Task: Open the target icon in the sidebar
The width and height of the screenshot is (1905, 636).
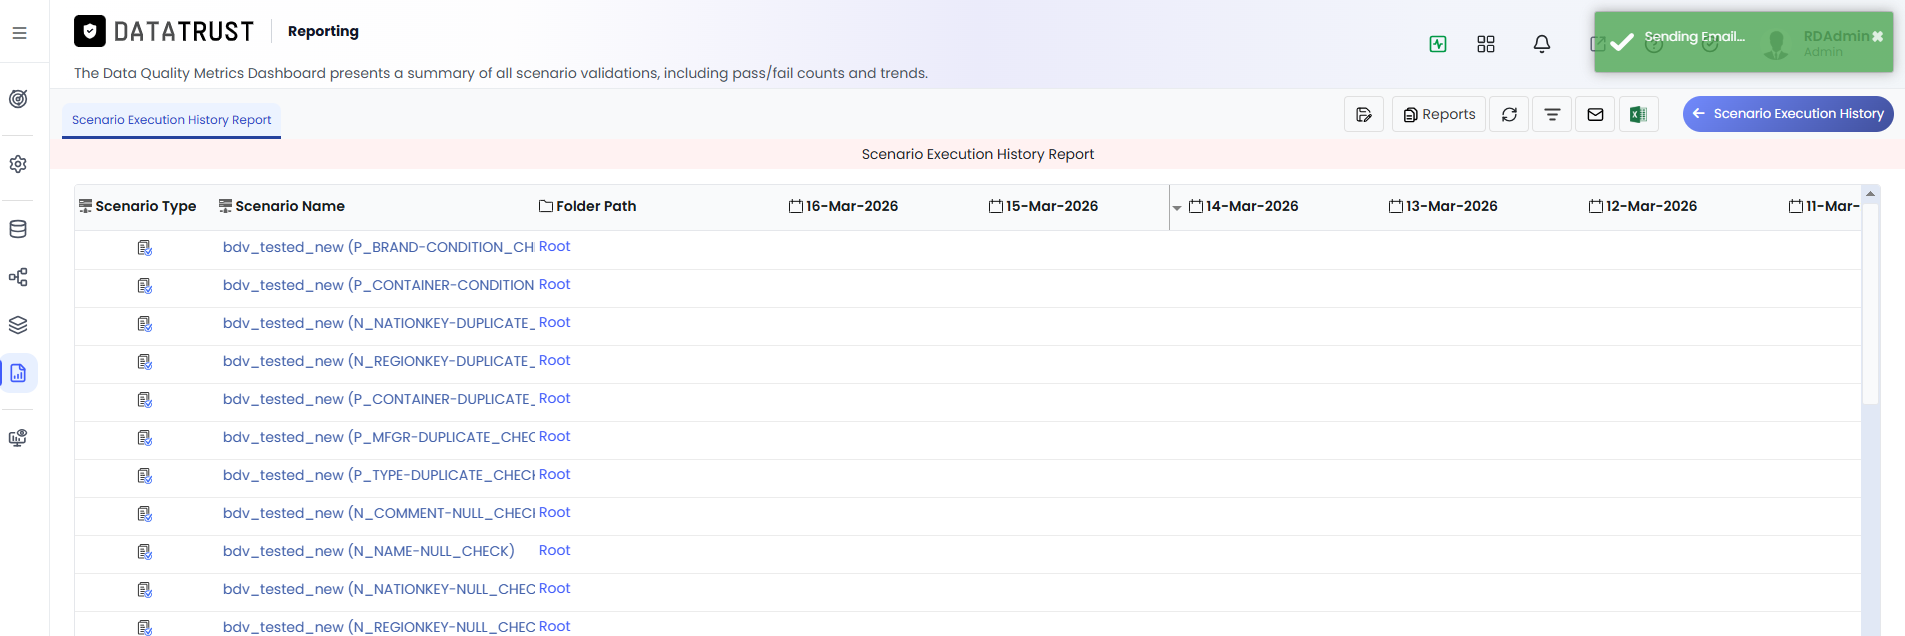Action: pyautogui.click(x=18, y=99)
